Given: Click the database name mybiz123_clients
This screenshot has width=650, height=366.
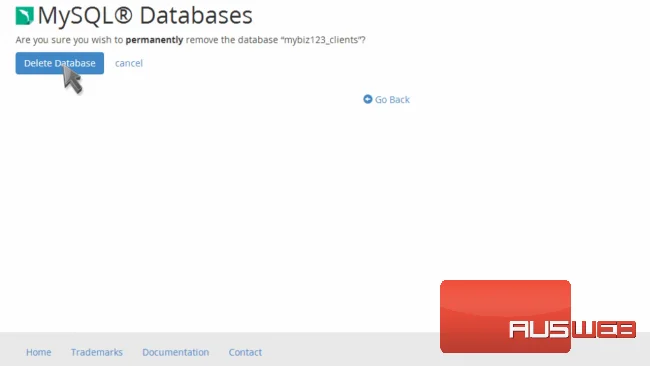Looking at the screenshot, I should (x=321, y=40).
